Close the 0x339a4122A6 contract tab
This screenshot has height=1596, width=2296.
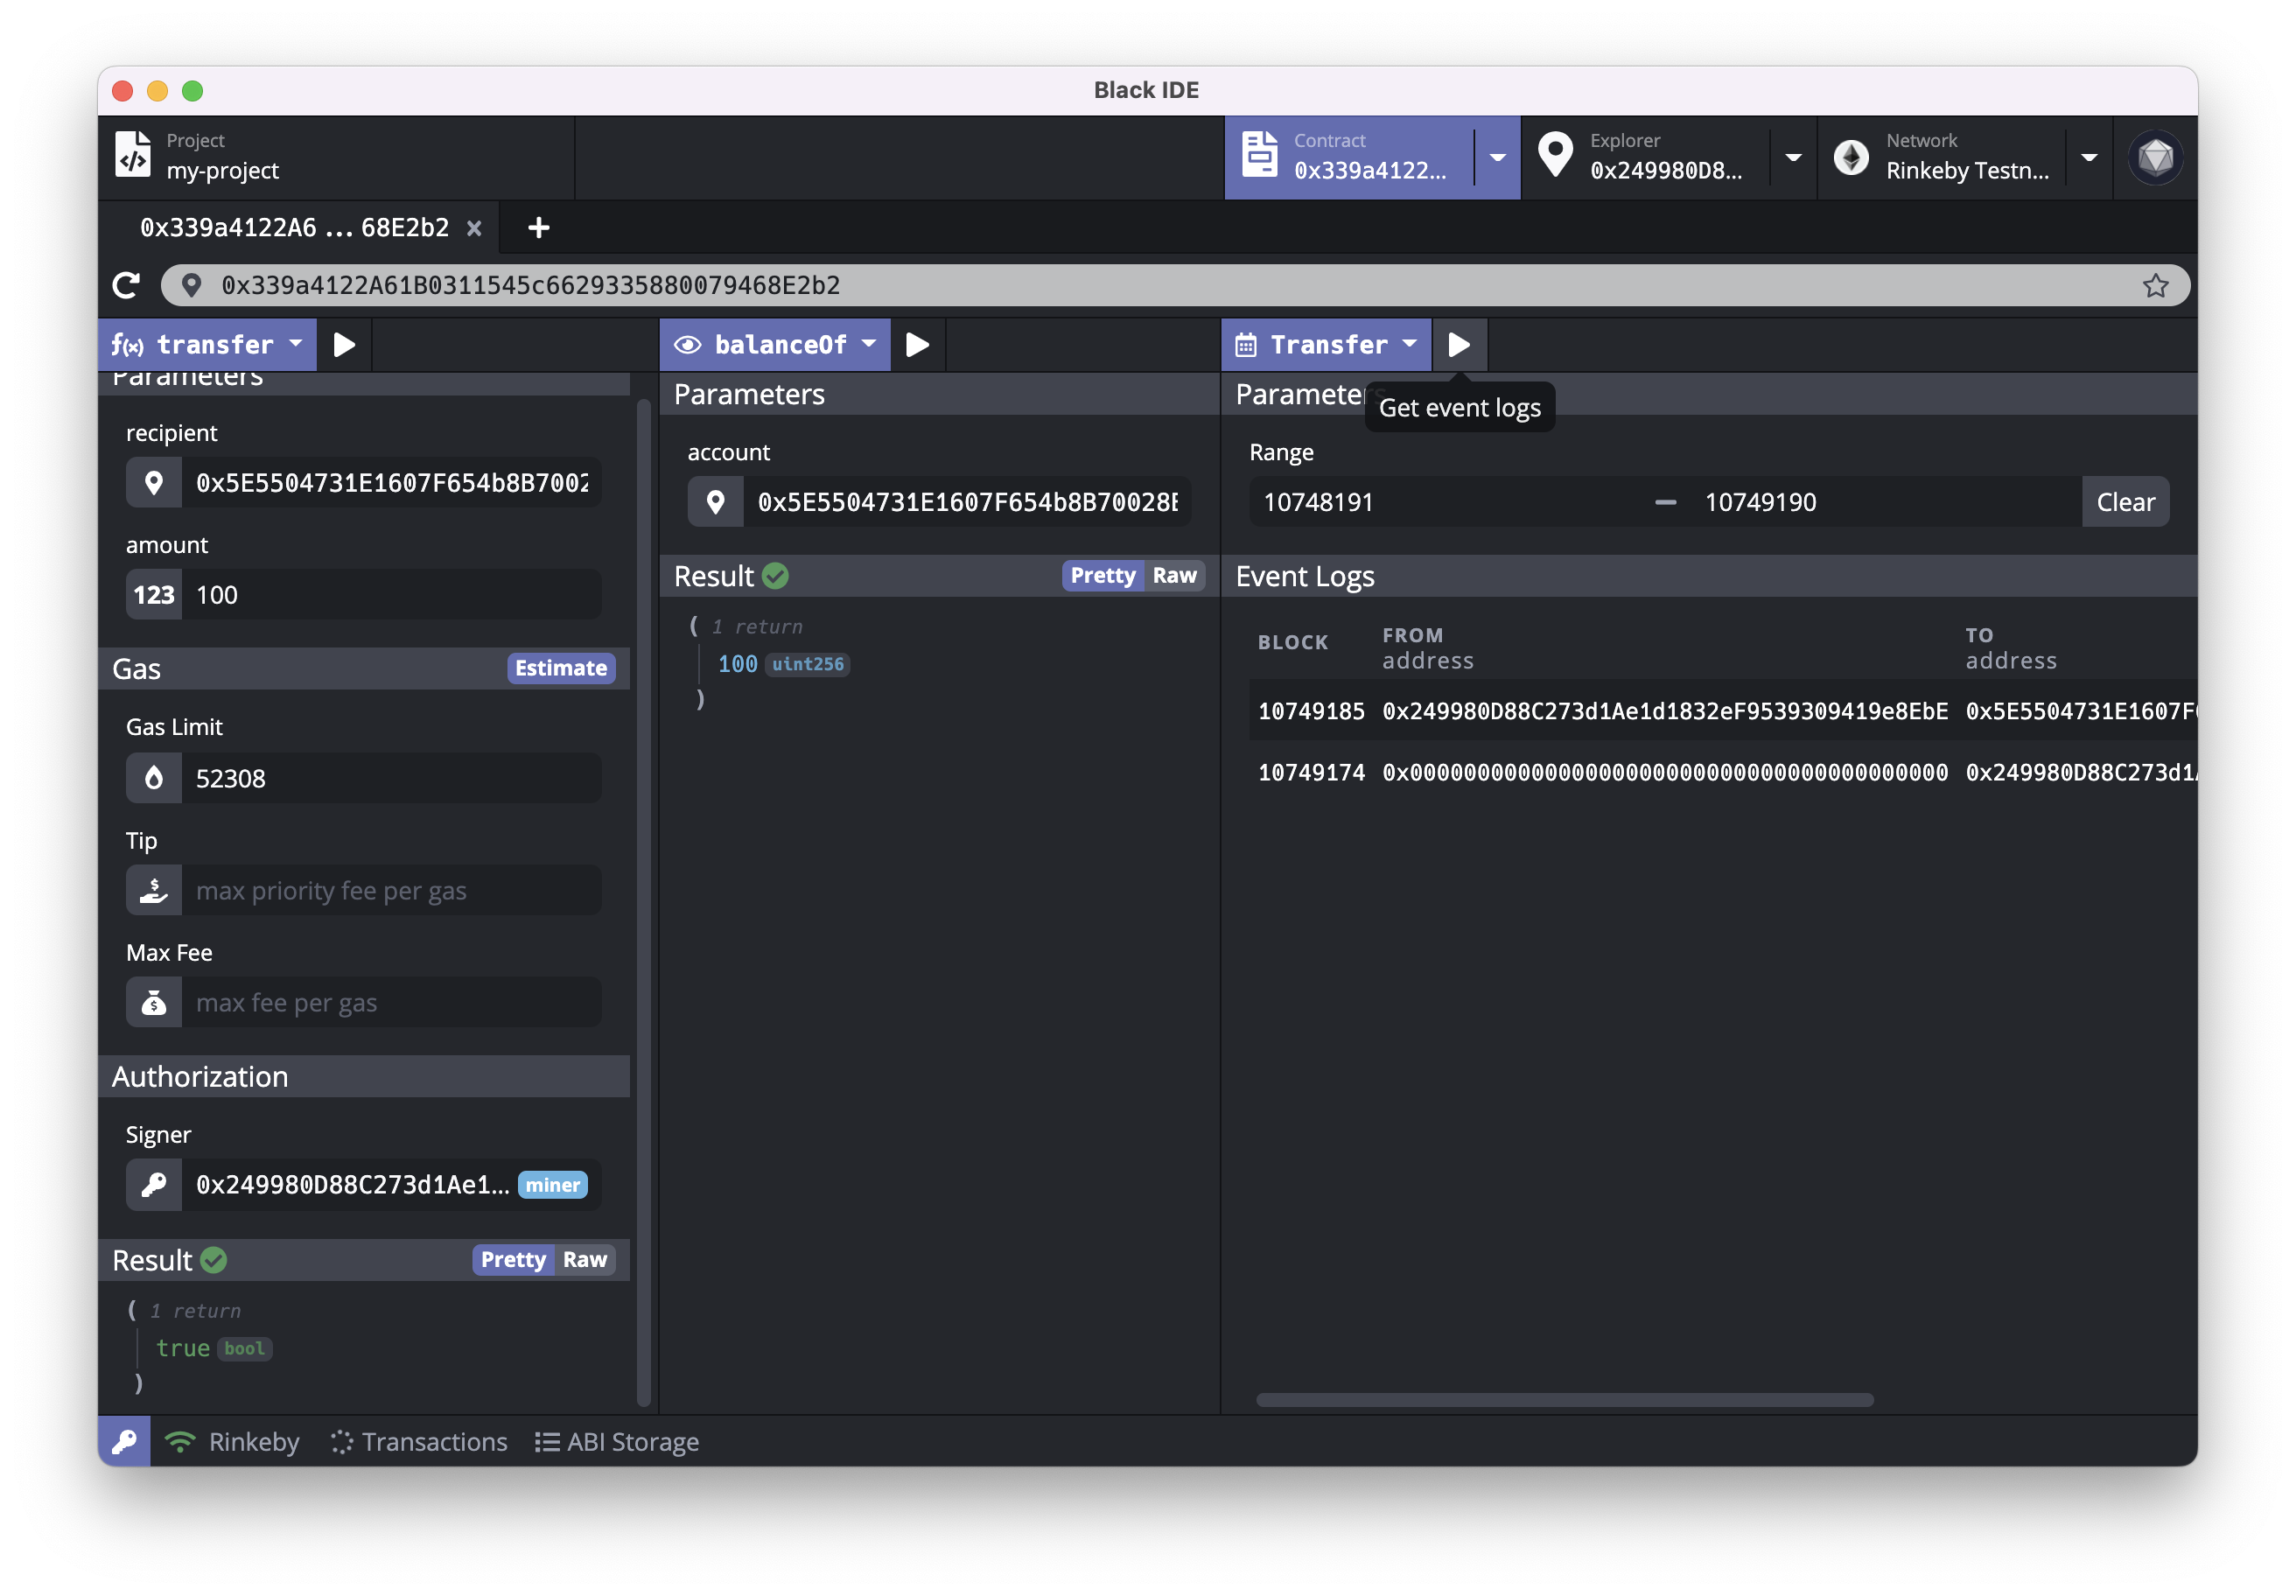tap(474, 229)
